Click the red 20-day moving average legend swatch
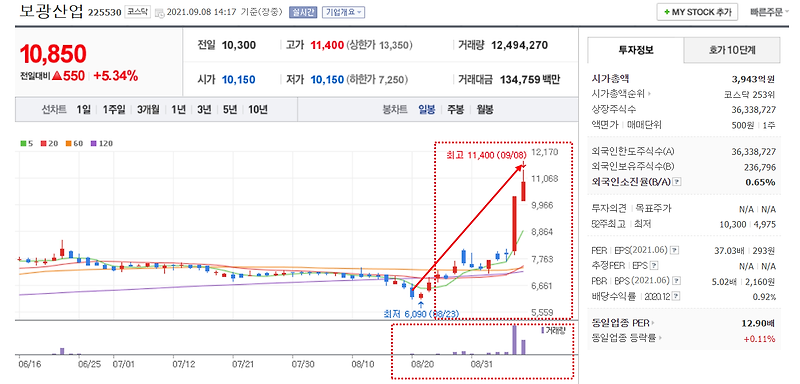The image size is (800, 384). (44, 144)
